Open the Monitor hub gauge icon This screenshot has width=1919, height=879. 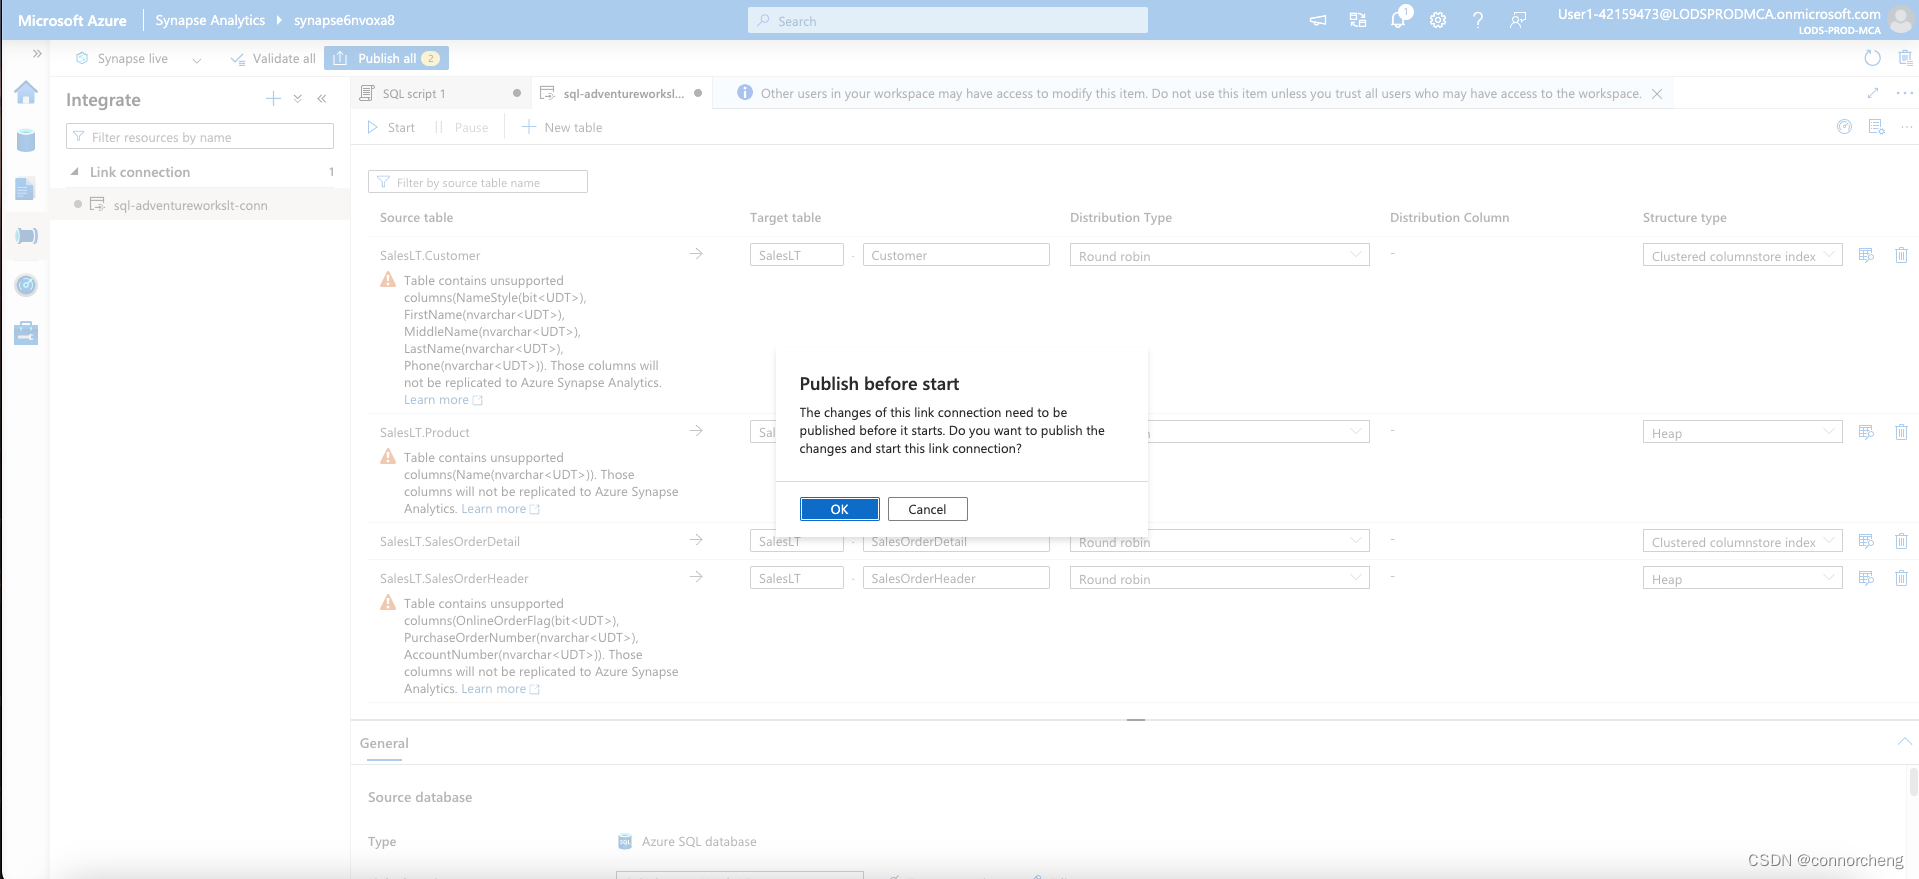click(x=26, y=285)
